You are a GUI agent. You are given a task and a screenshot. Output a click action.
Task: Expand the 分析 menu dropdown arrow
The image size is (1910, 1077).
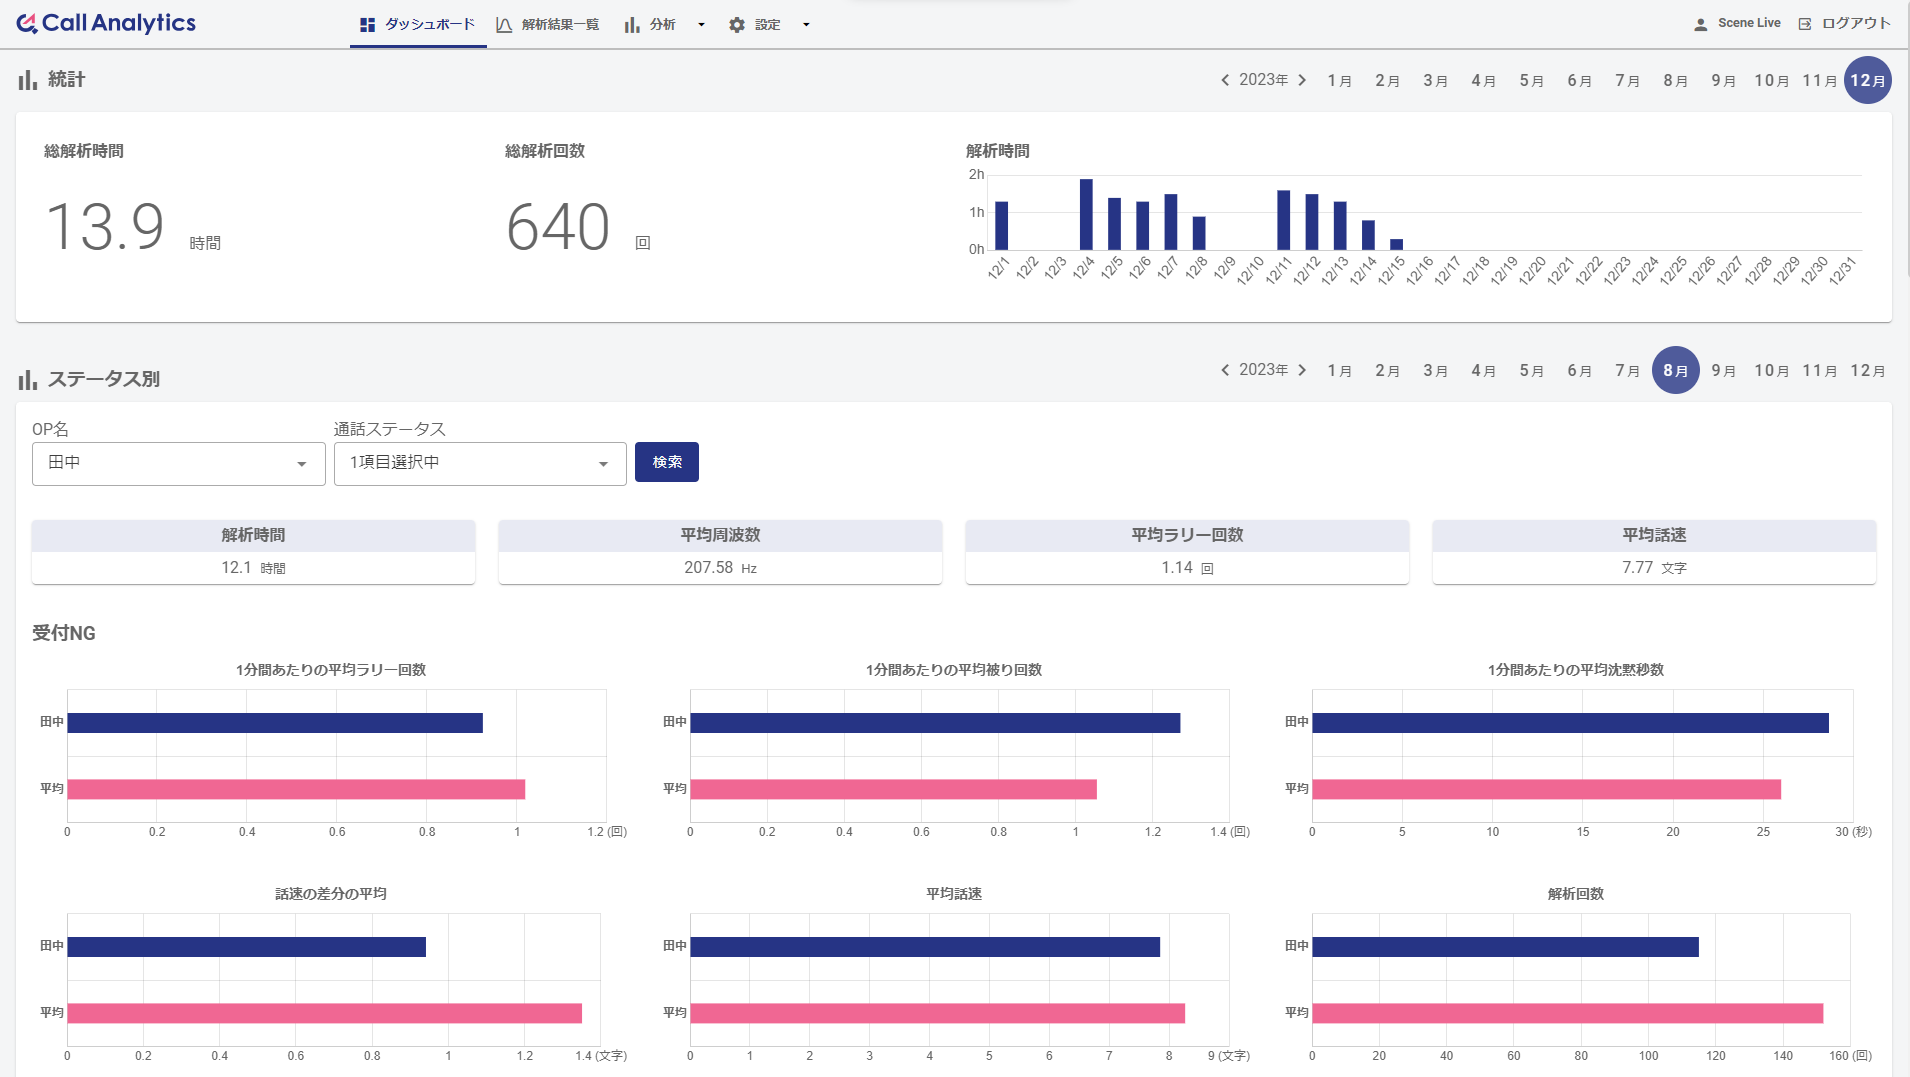point(701,25)
